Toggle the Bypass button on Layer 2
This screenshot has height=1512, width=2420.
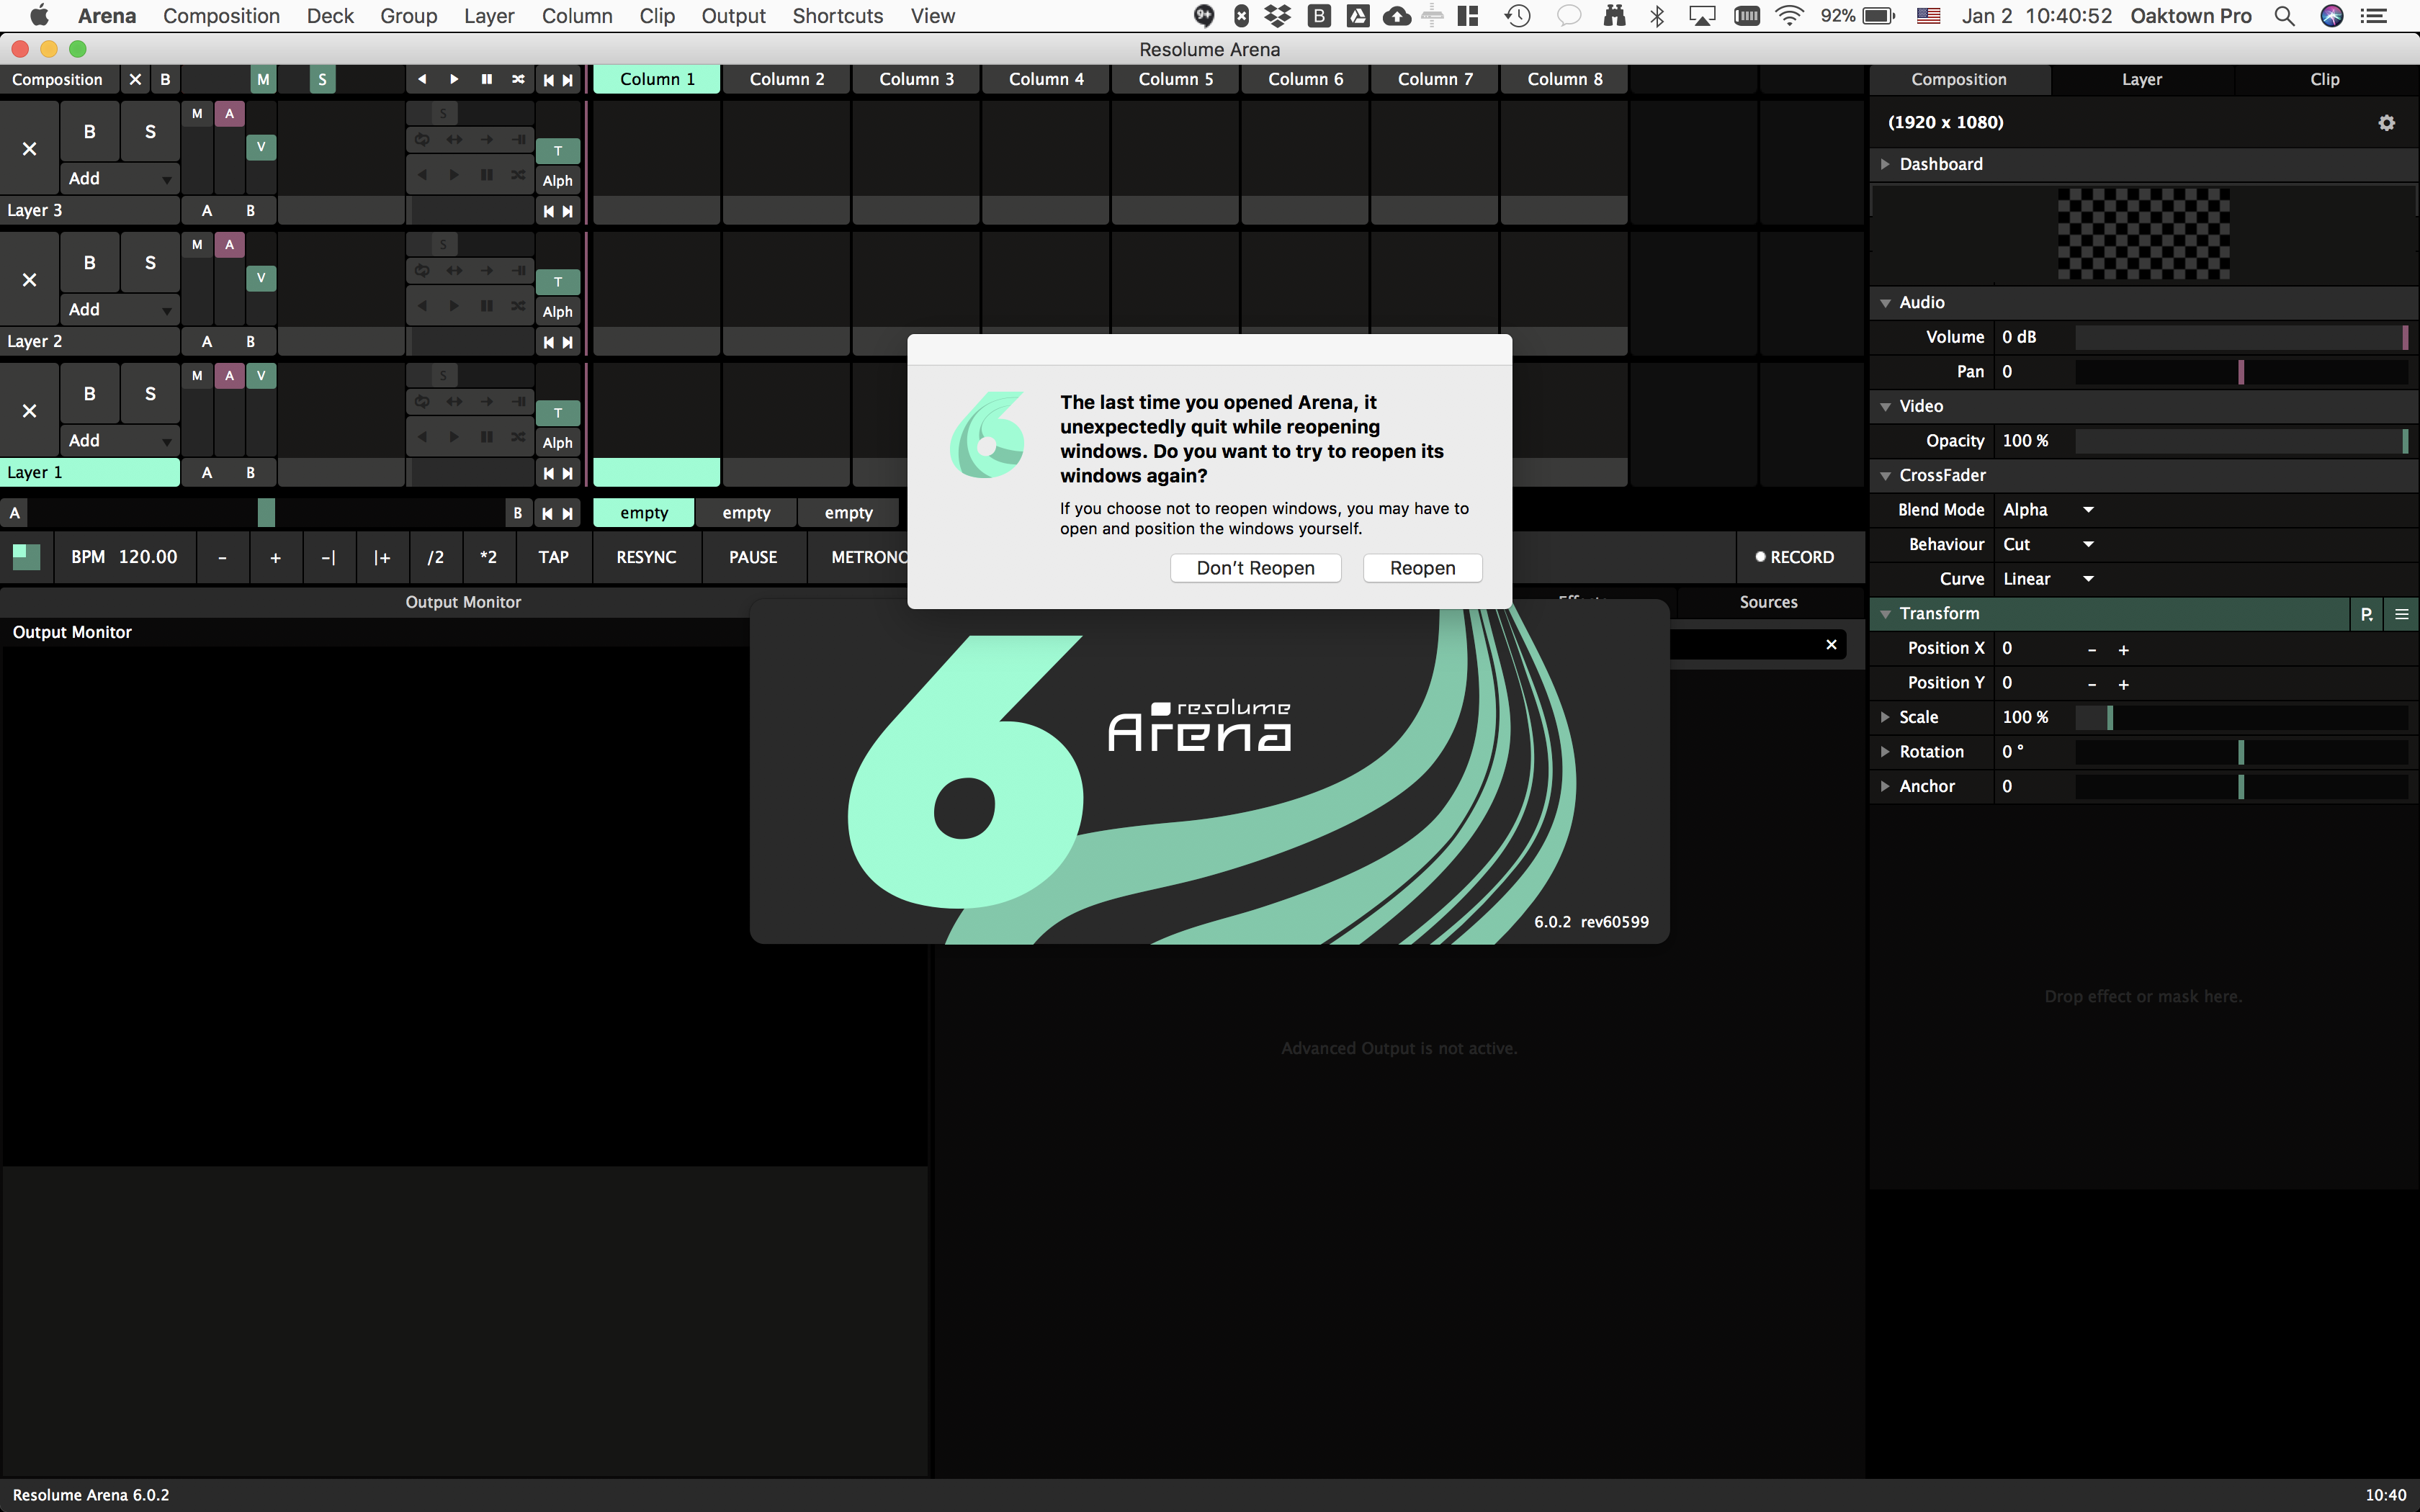click(90, 263)
